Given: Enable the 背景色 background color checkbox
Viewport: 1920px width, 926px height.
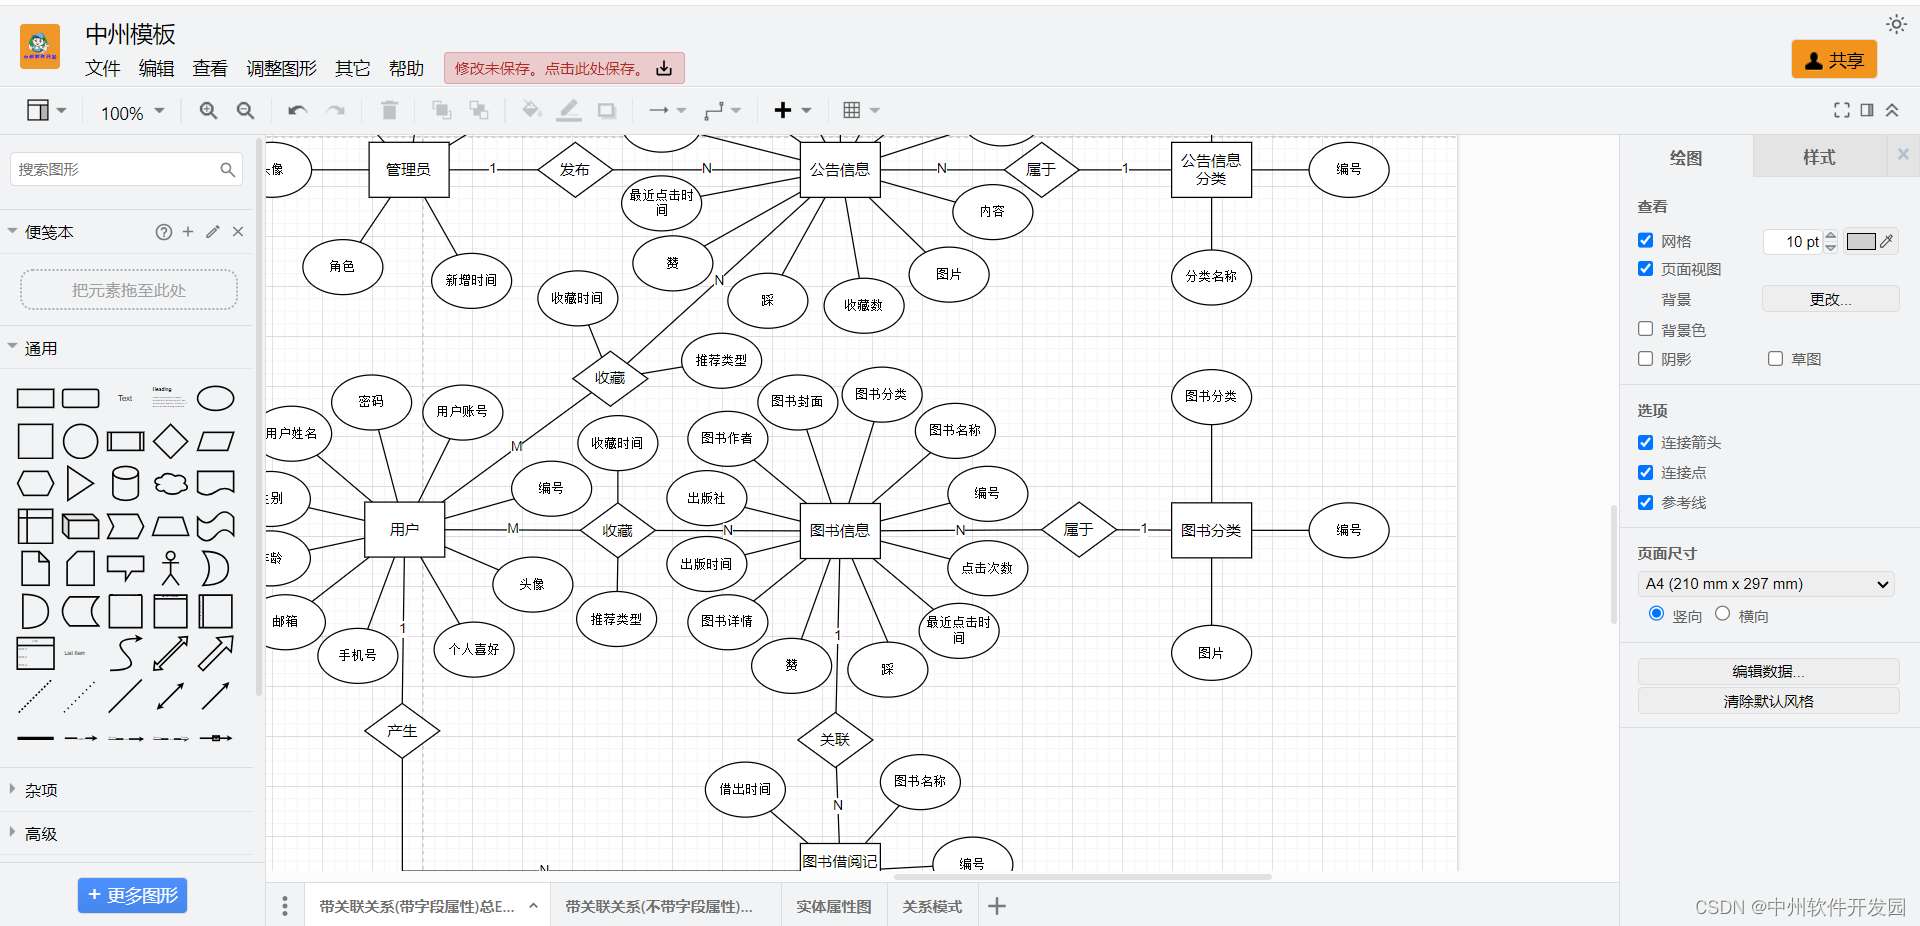Looking at the screenshot, I should (x=1645, y=328).
